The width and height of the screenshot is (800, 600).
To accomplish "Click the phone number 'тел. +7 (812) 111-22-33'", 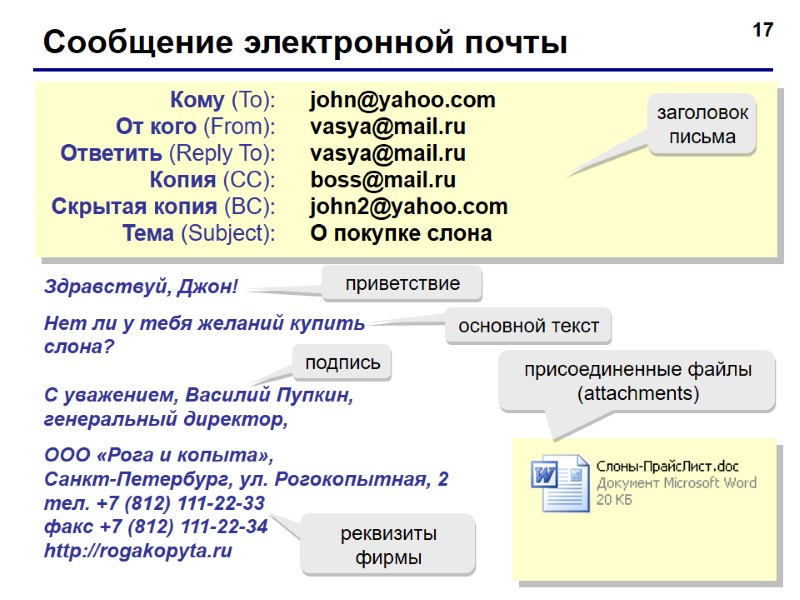I will pyautogui.click(x=155, y=503).
